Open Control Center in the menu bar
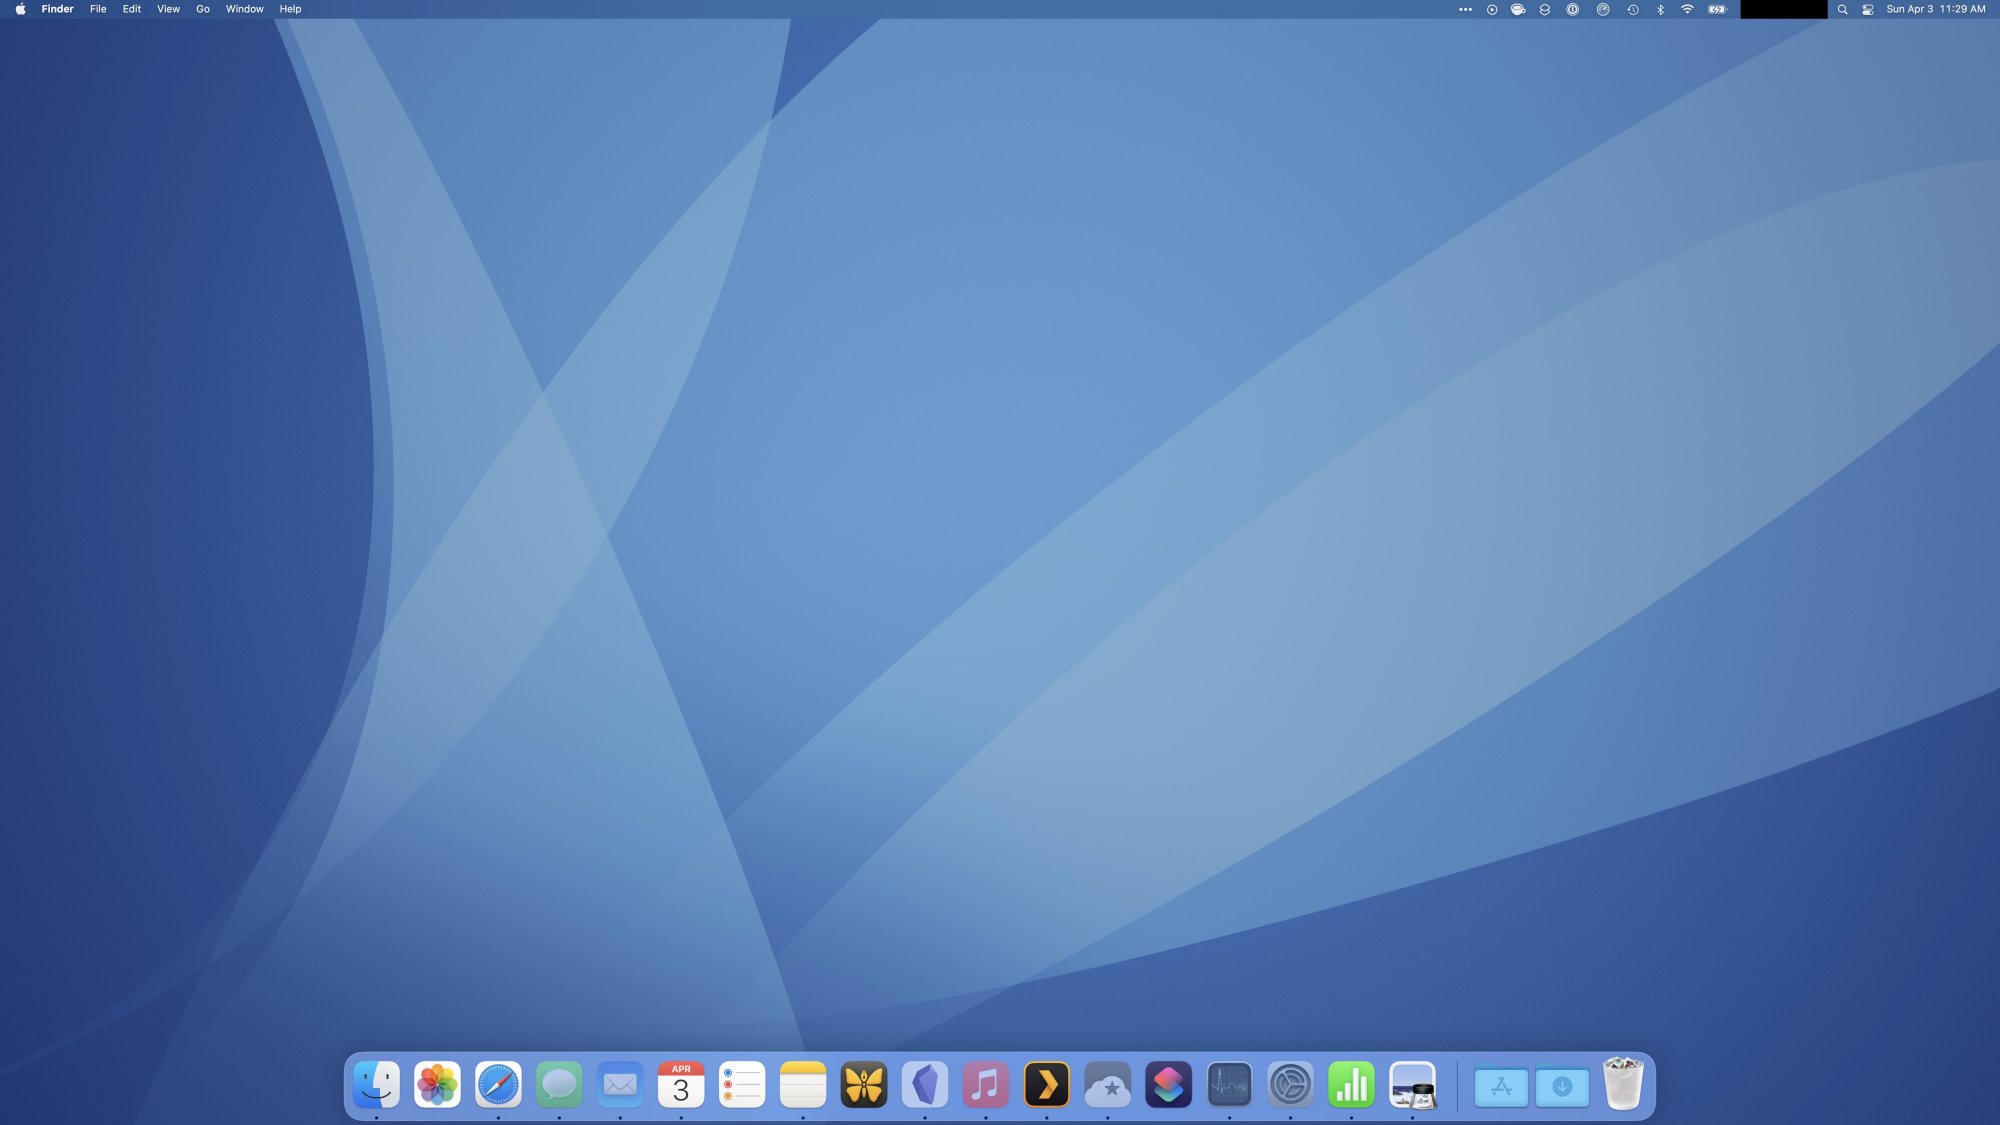2000x1125 pixels. click(x=1867, y=9)
